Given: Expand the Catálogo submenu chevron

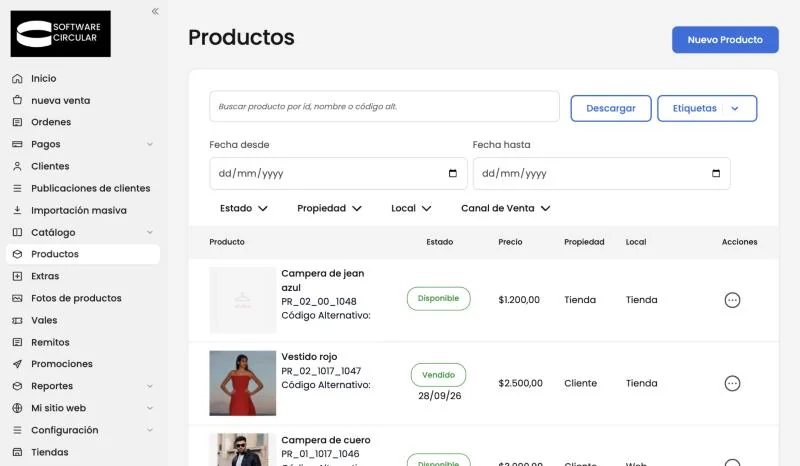Looking at the screenshot, I should tap(150, 232).
